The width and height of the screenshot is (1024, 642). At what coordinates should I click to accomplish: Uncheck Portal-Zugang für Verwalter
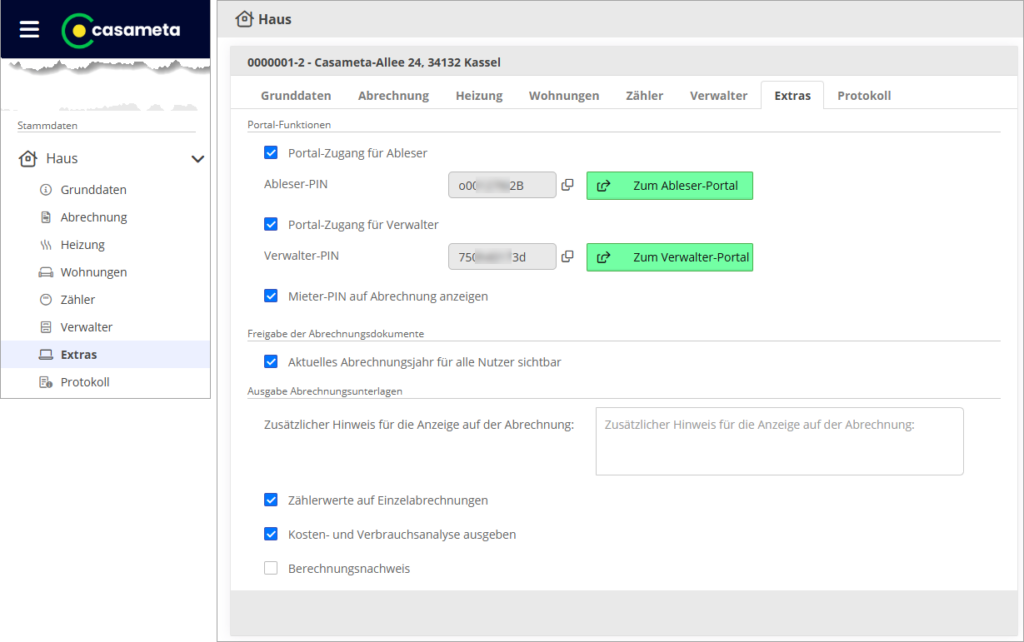pos(270,224)
